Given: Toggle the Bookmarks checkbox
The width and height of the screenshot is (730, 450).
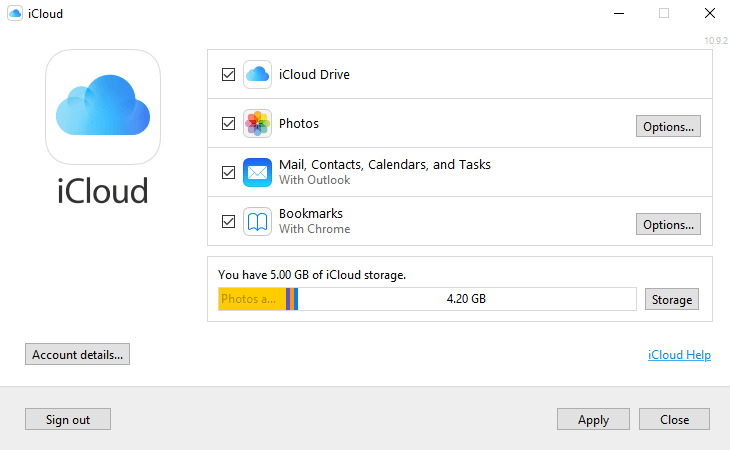Looking at the screenshot, I should coord(228,222).
